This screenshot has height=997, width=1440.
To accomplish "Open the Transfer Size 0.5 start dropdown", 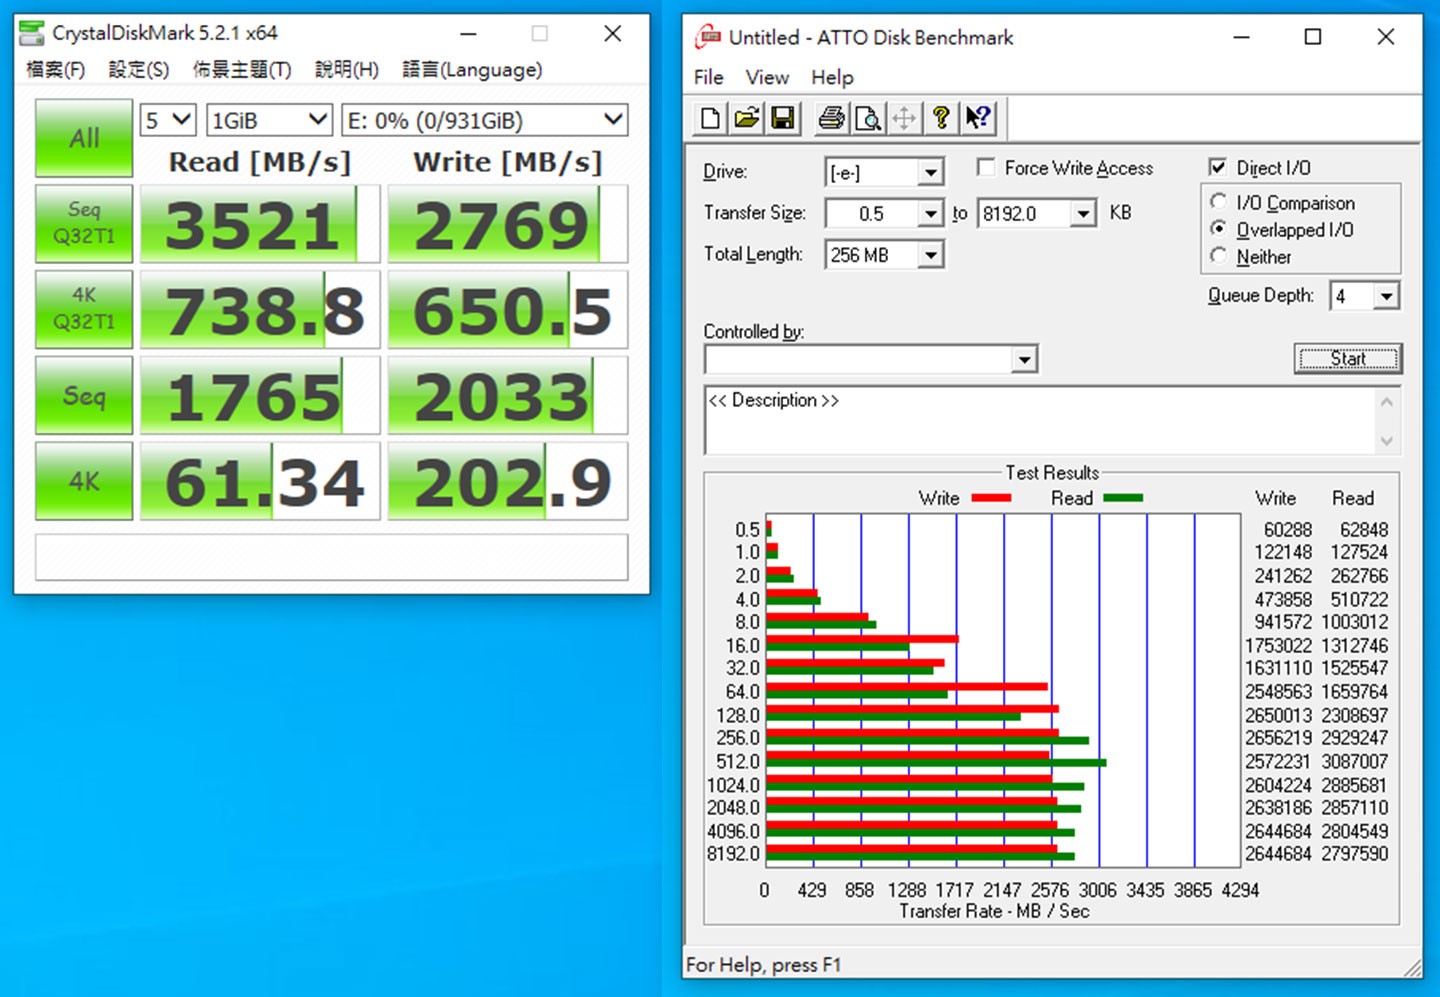I will tap(931, 213).
